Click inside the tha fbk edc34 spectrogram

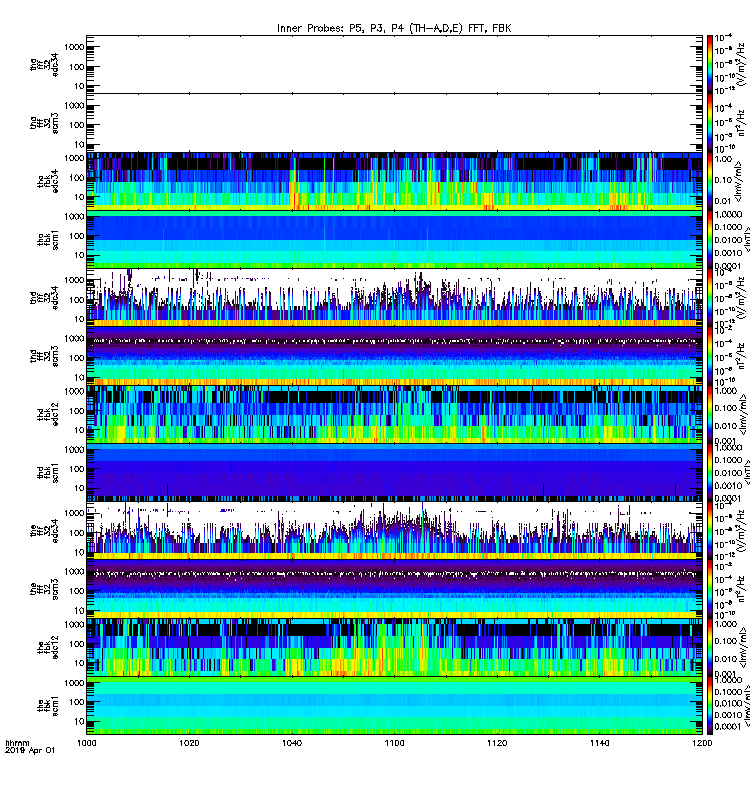394,181
